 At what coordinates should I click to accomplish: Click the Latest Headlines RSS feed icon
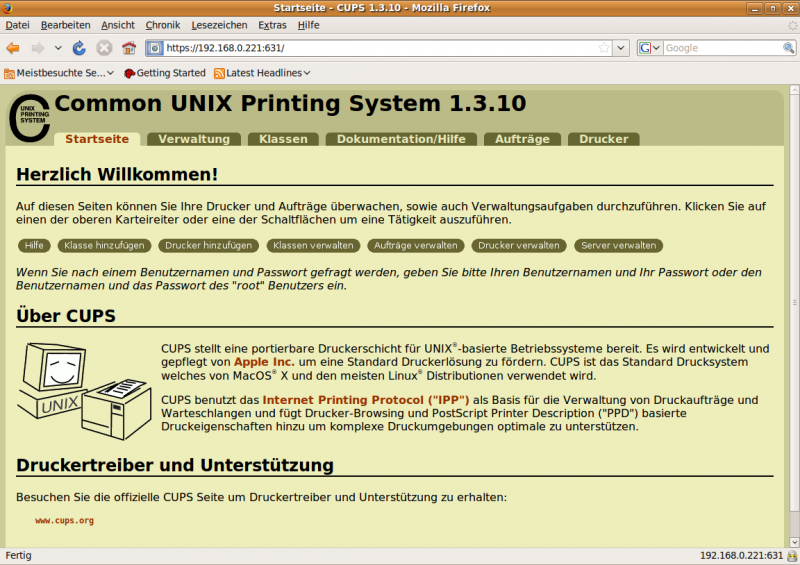[x=219, y=73]
